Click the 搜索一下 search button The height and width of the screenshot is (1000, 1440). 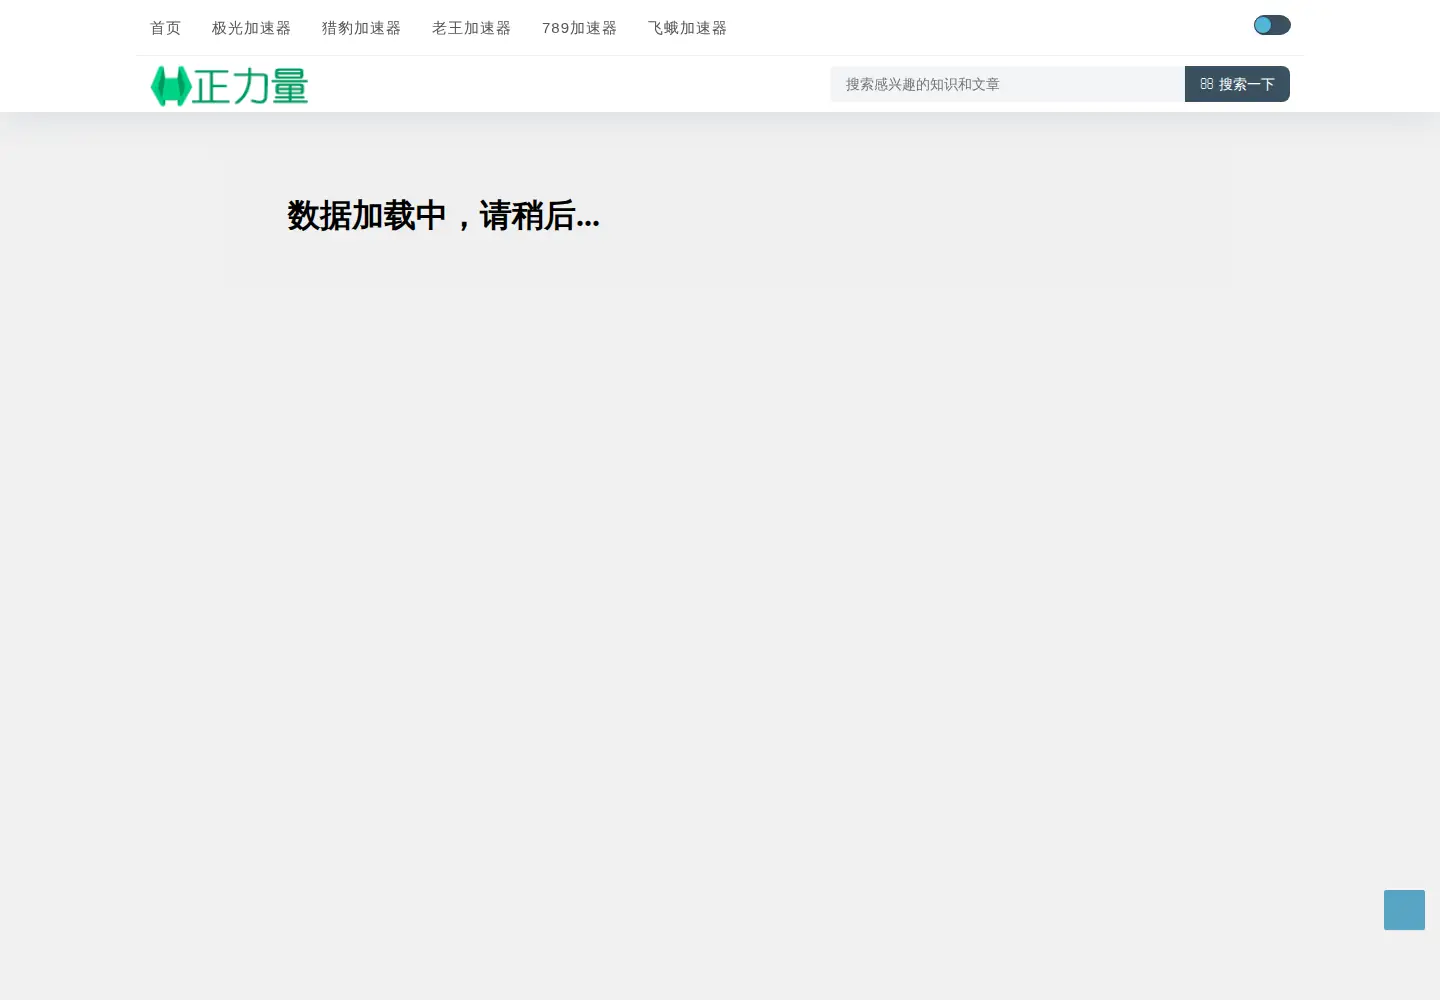(x=1237, y=84)
